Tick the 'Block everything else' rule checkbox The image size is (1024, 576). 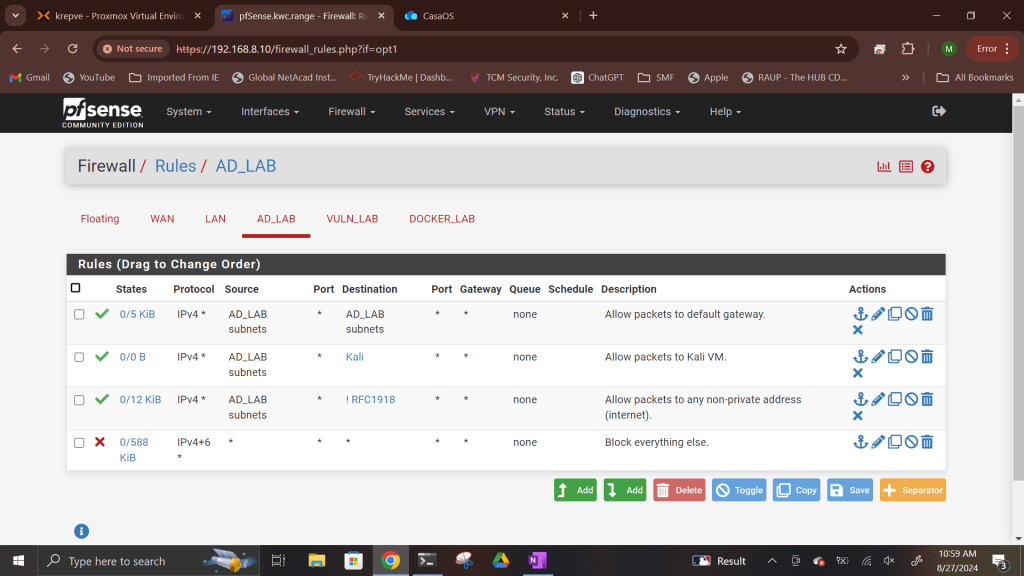click(x=79, y=442)
